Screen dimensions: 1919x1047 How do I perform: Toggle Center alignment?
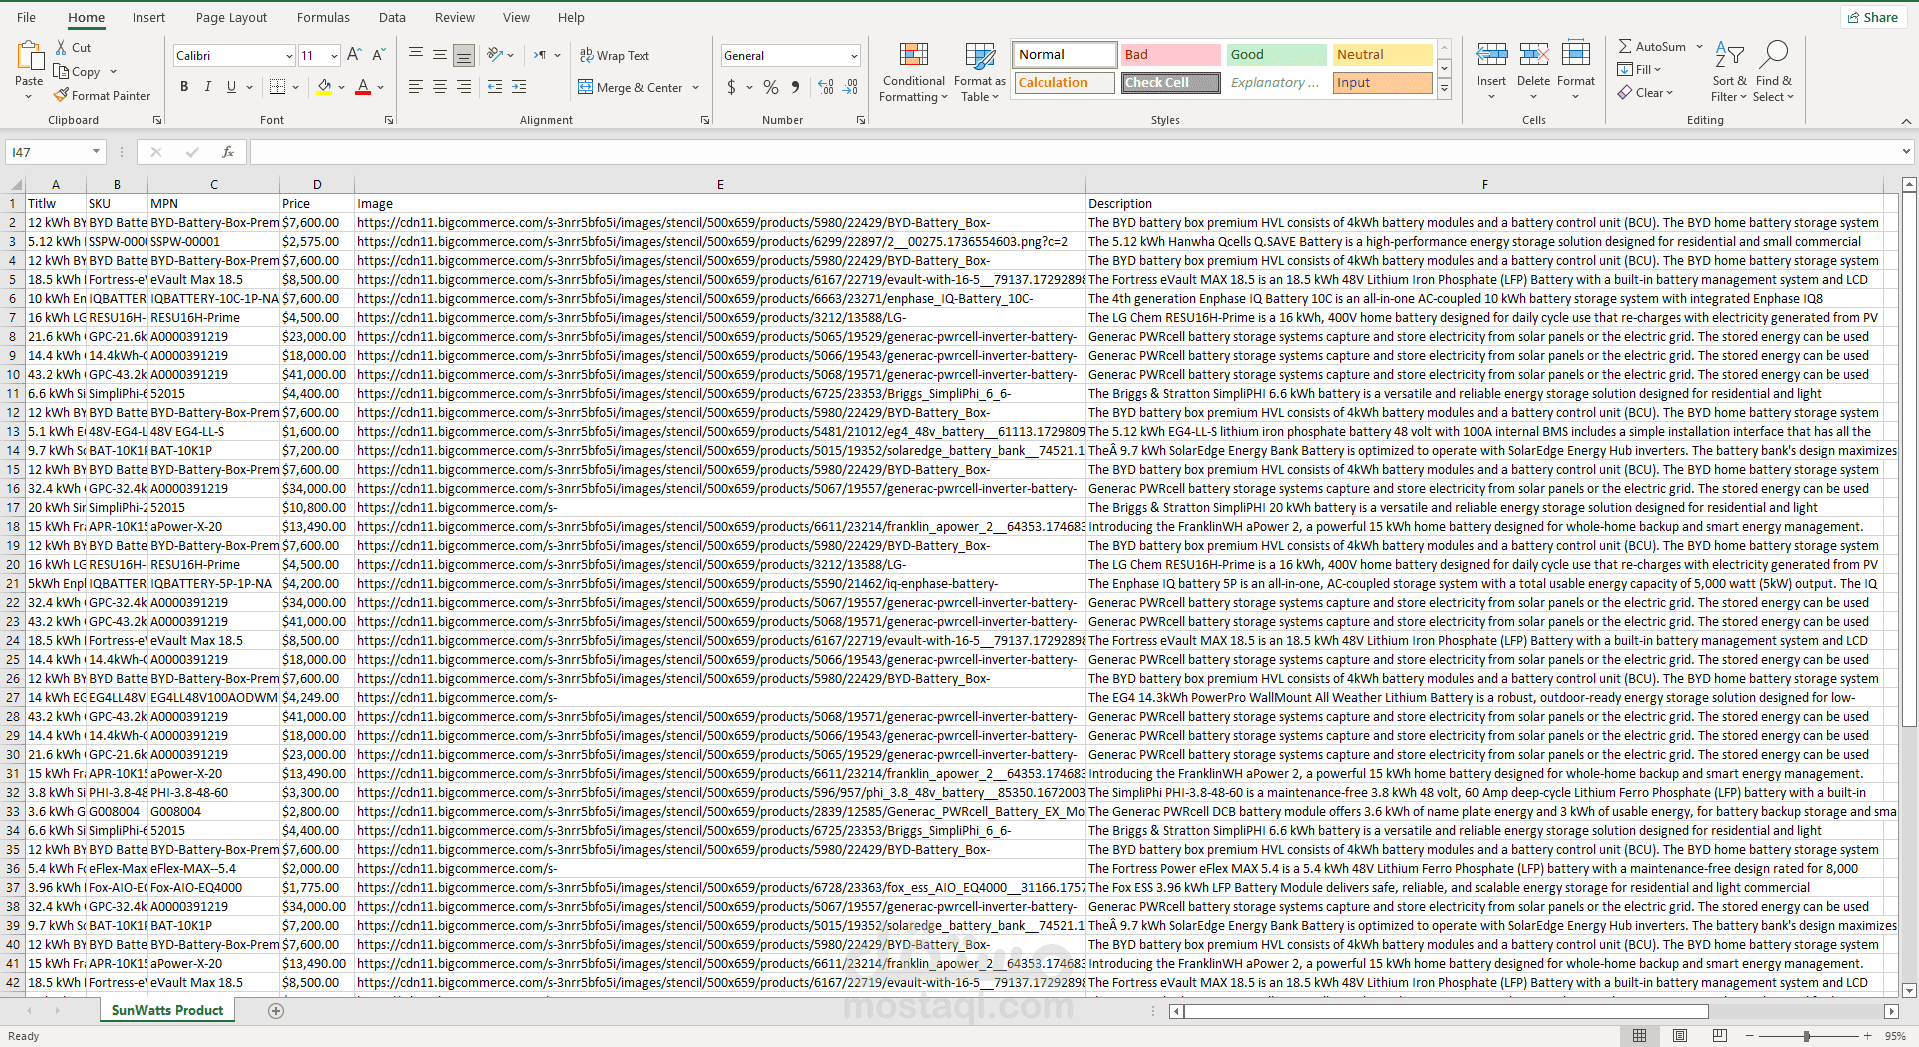pyautogui.click(x=440, y=87)
